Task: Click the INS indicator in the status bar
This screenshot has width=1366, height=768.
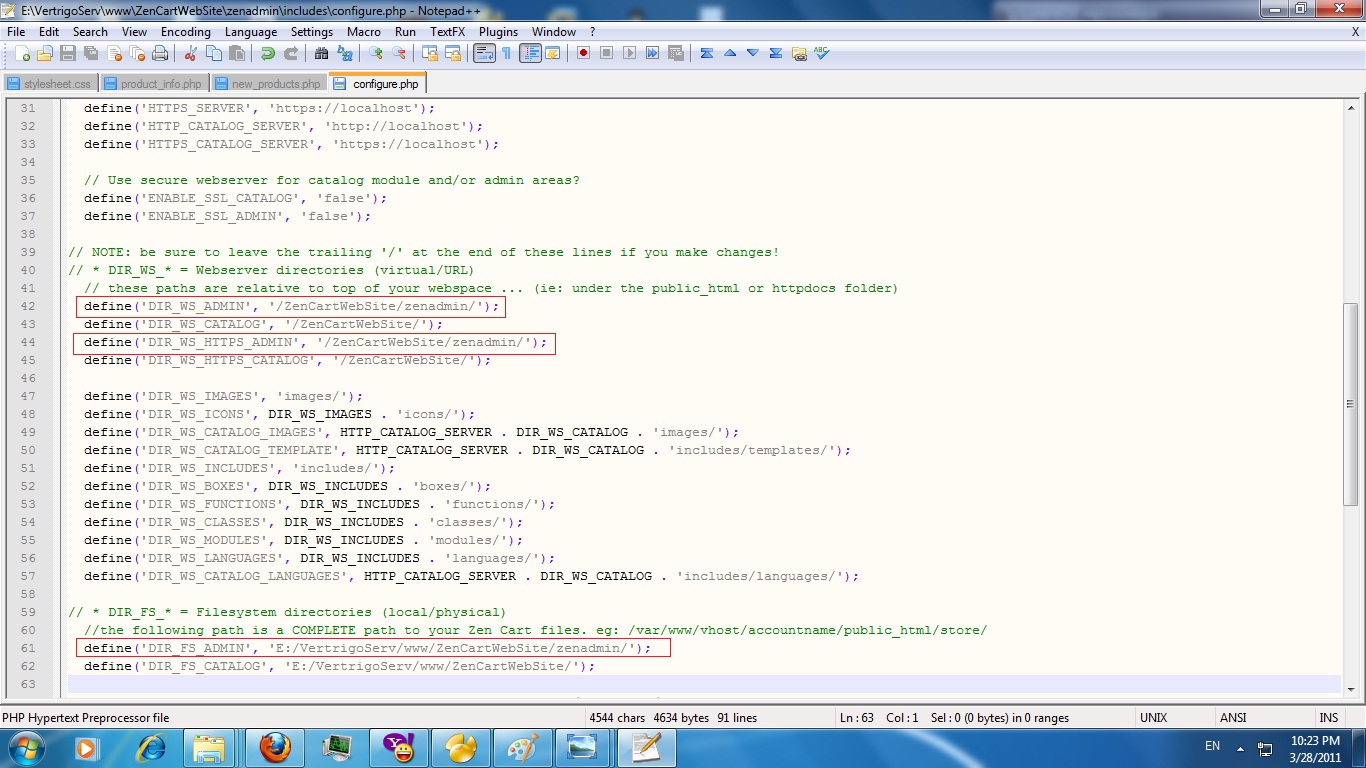Action: pos(1329,718)
